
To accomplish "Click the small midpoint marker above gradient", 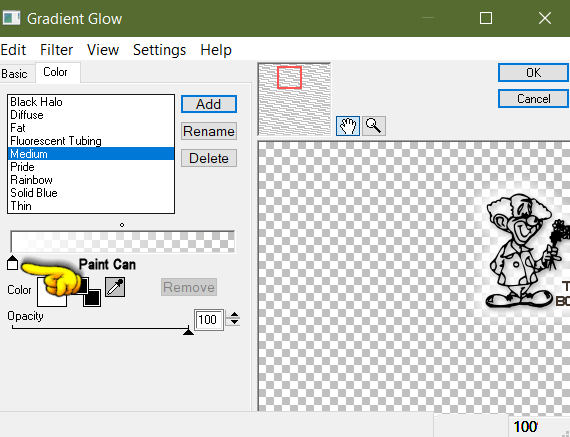I will coord(122,225).
